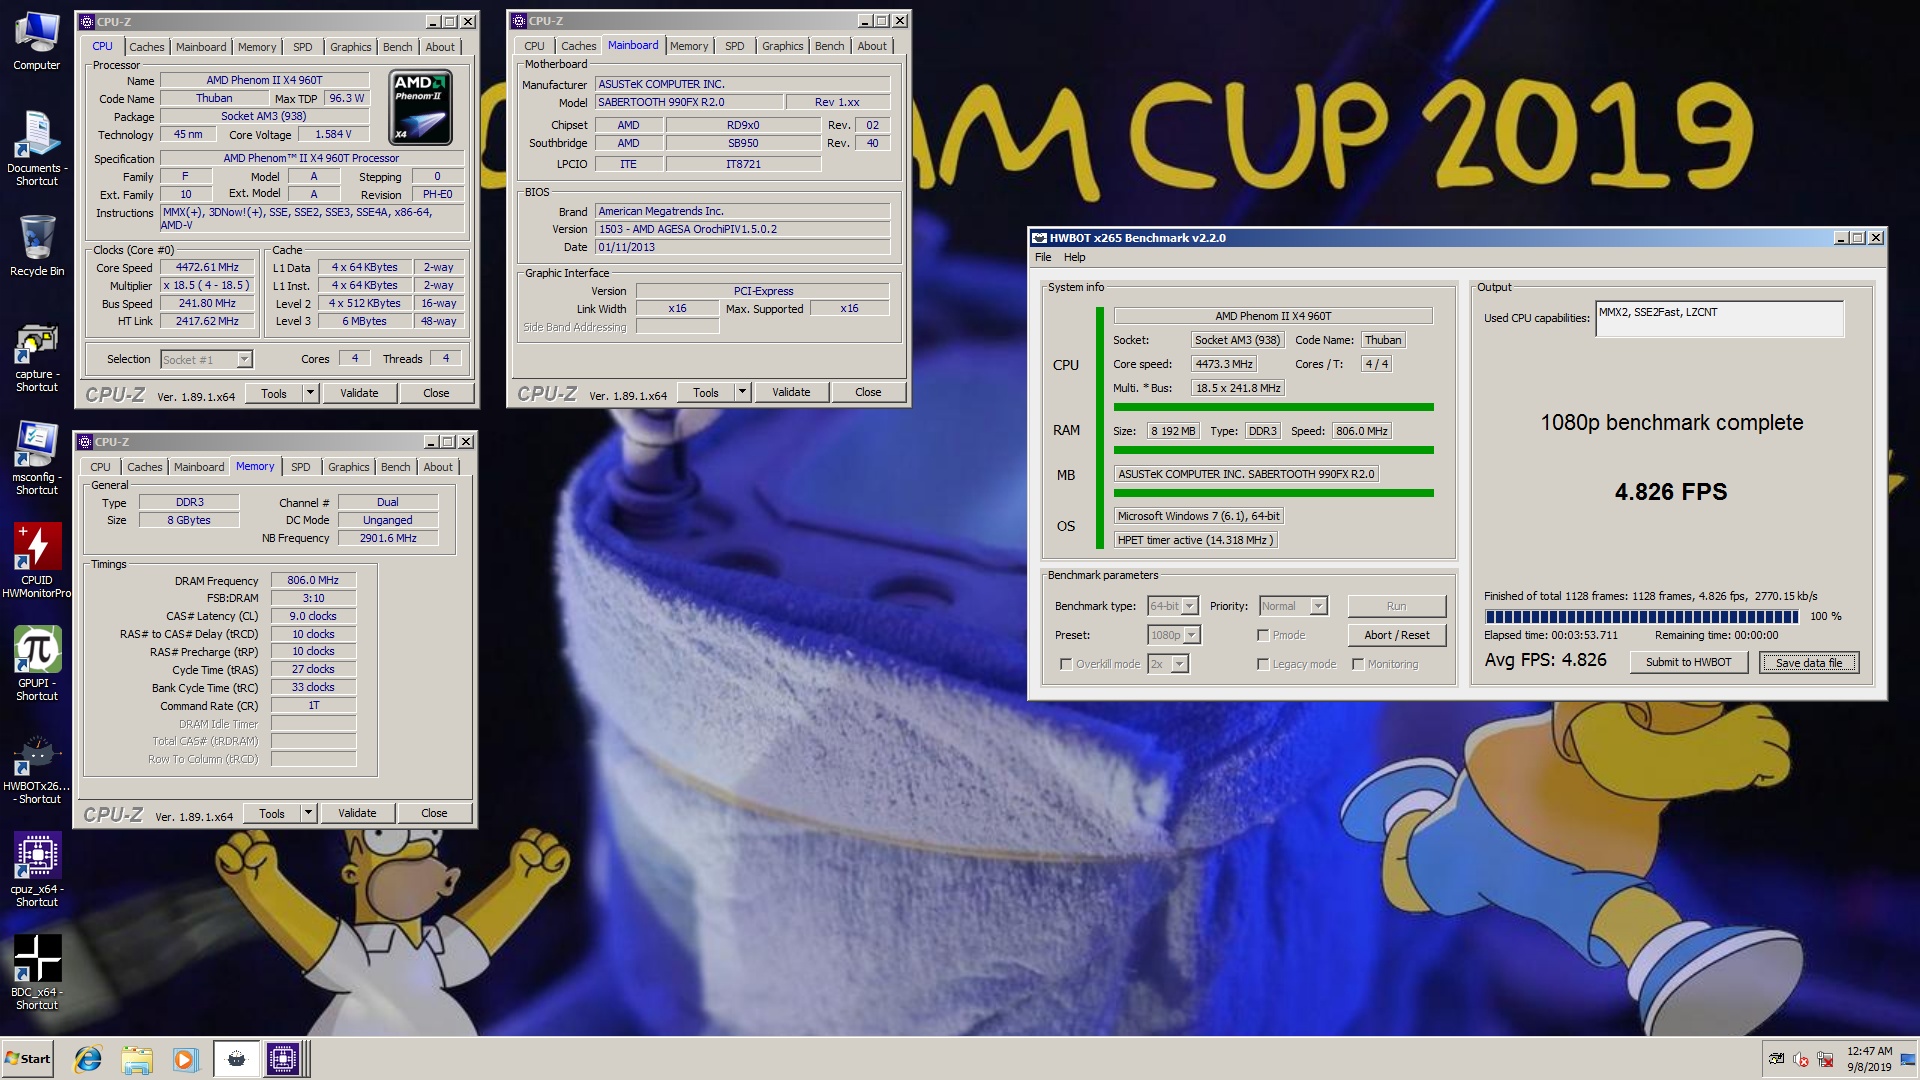Launch HWBOT x265 desktop shortcut
Image resolution: width=1920 pixels, height=1080 pixels.
37,770
